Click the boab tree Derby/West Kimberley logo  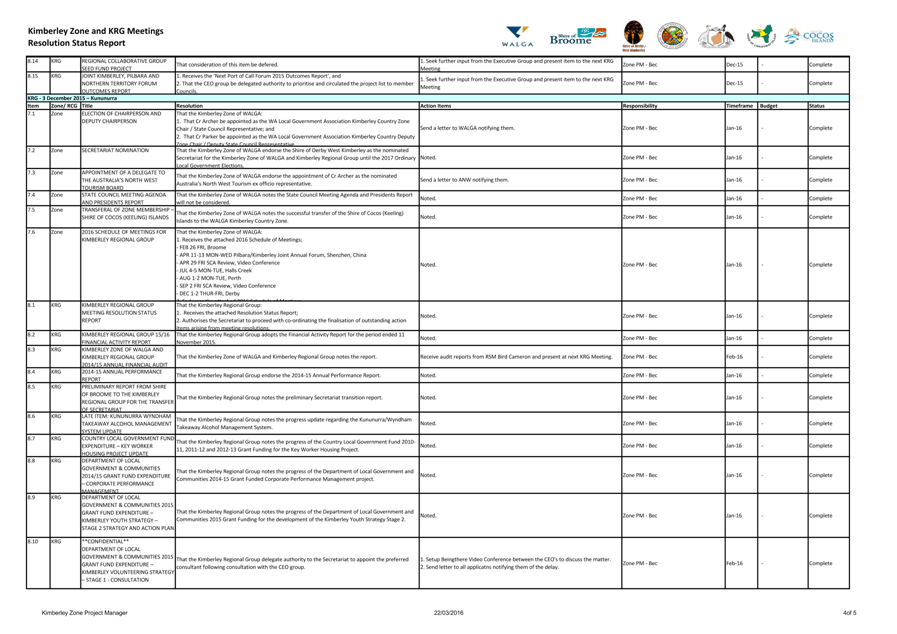(x=633, y=36)
